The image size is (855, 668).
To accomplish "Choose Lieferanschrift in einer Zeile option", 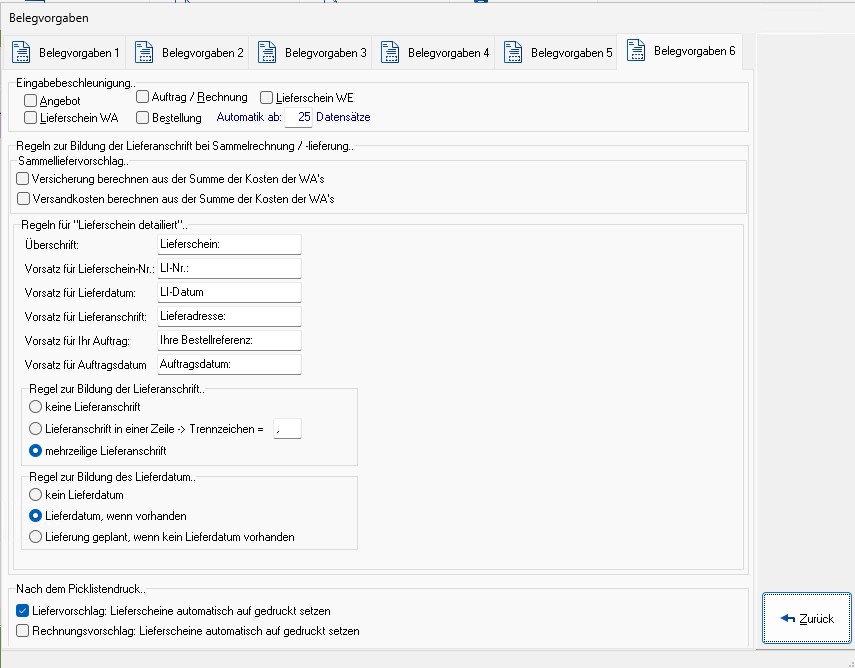I will coord(35,429).
